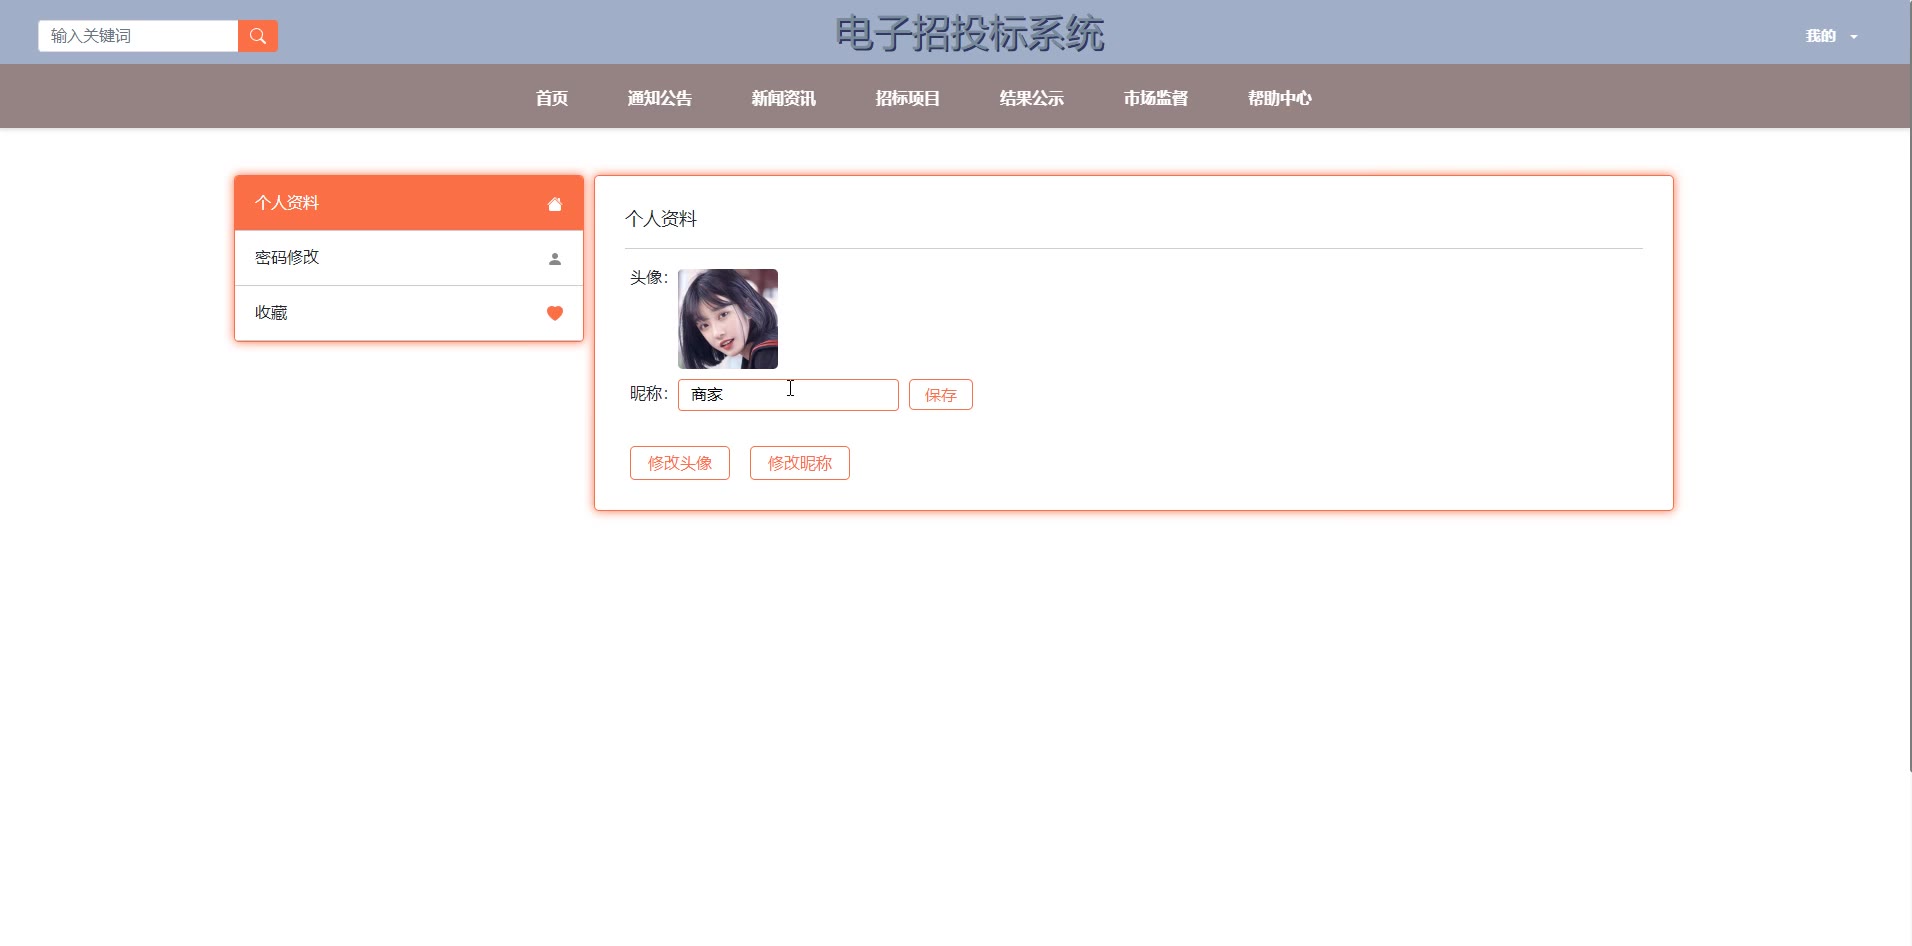Click the dropdown caret next to 我的
The width and height of the screenshot is (1912, 946).
point(1854,37)
